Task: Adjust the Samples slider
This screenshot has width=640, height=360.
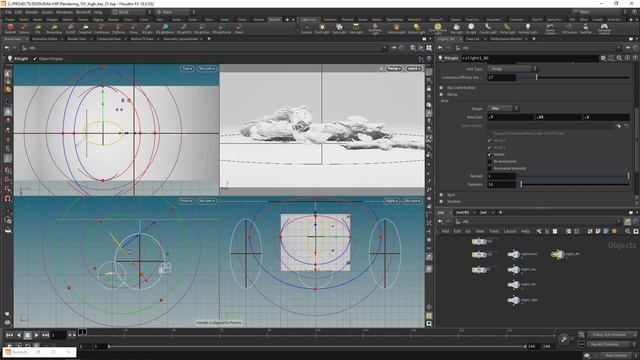Action: pos(574,184)
